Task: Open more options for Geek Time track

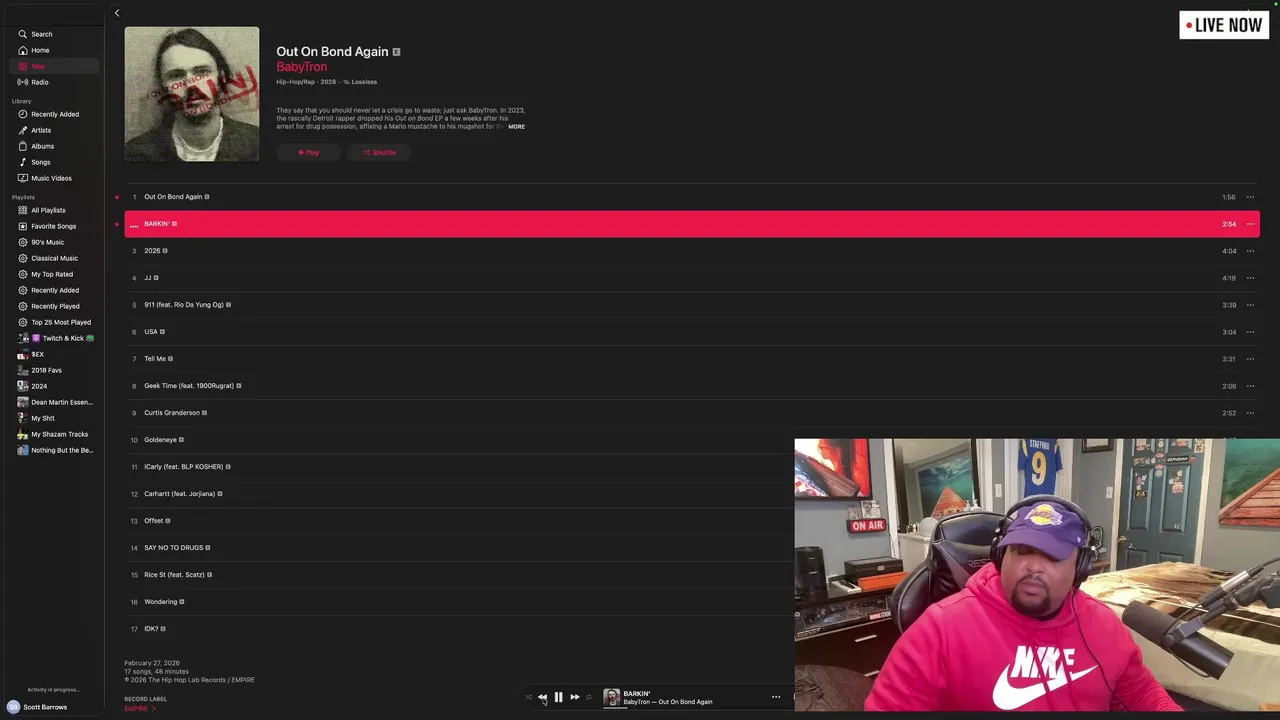Action: pos(1250,386)
